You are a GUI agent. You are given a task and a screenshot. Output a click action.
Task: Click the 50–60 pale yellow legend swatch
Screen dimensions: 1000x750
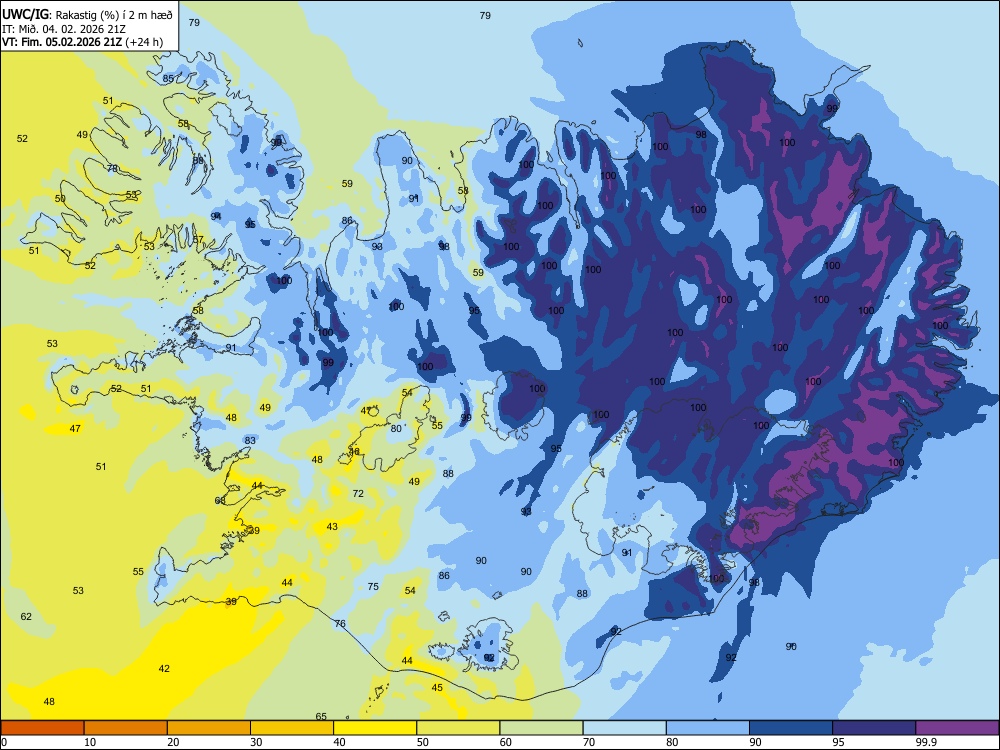pyautogui.click(x=458, y=728)
